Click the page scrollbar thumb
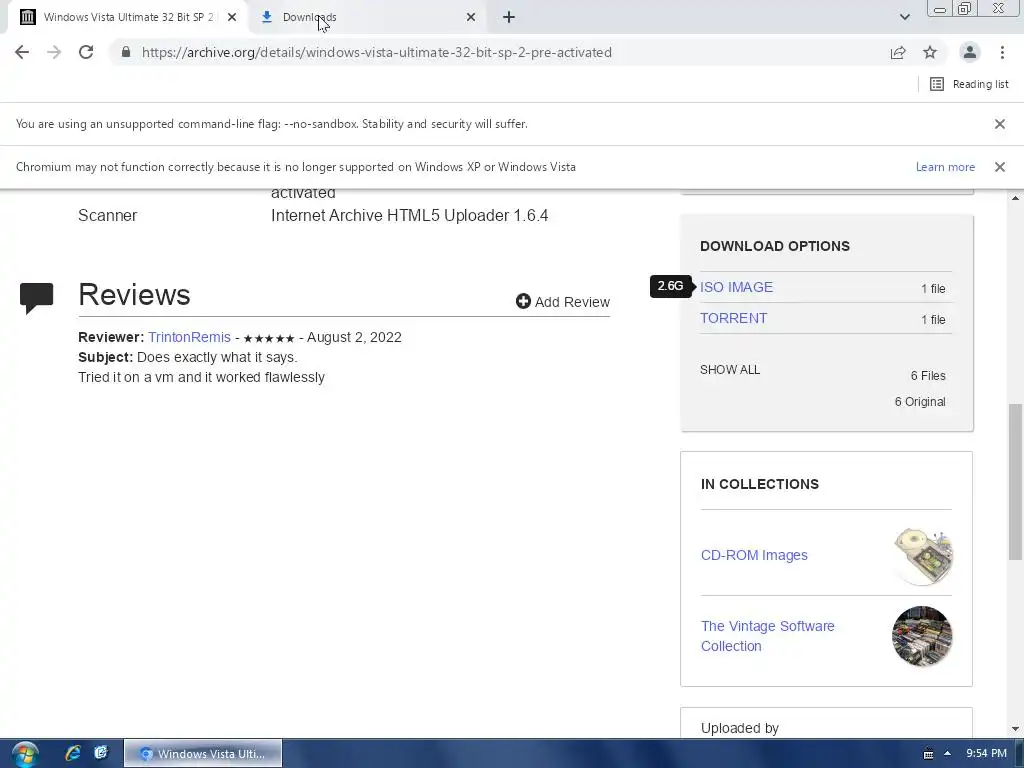The image size is (1024, 768). coord(1015,482)
